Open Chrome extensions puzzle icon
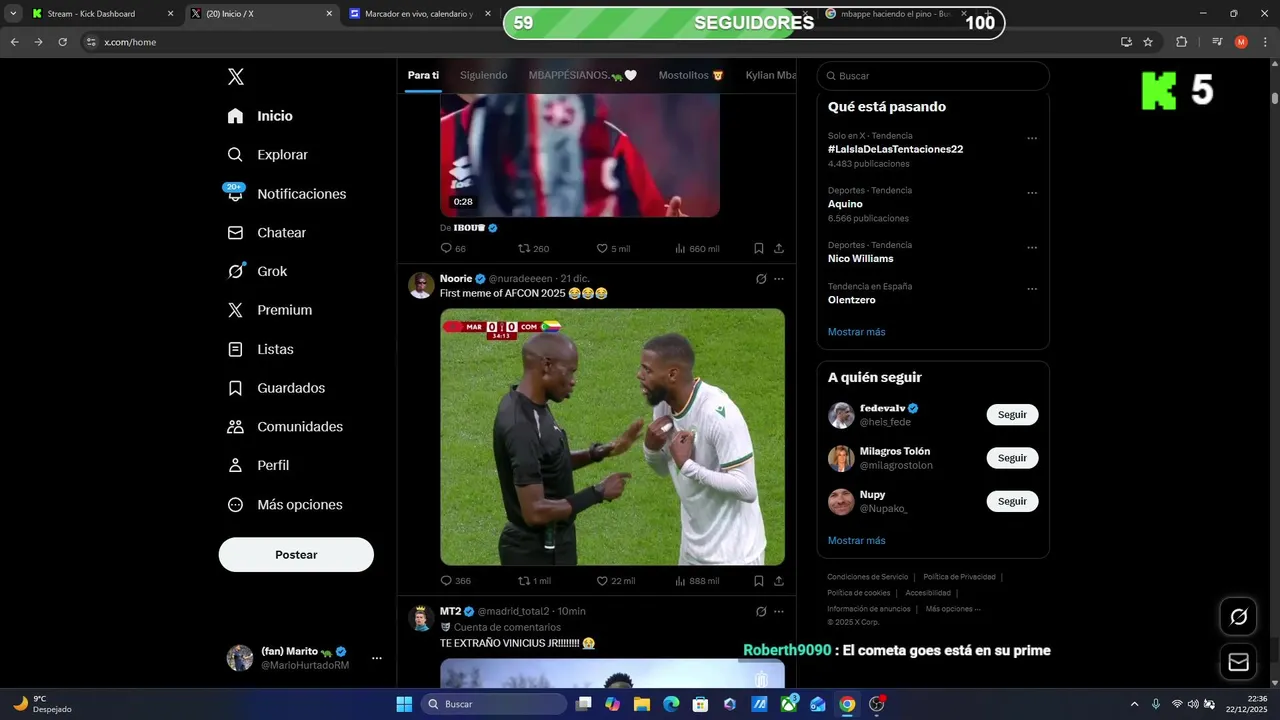The height and width of the screenshot is (720, 1280). [x=1181, y=42]
